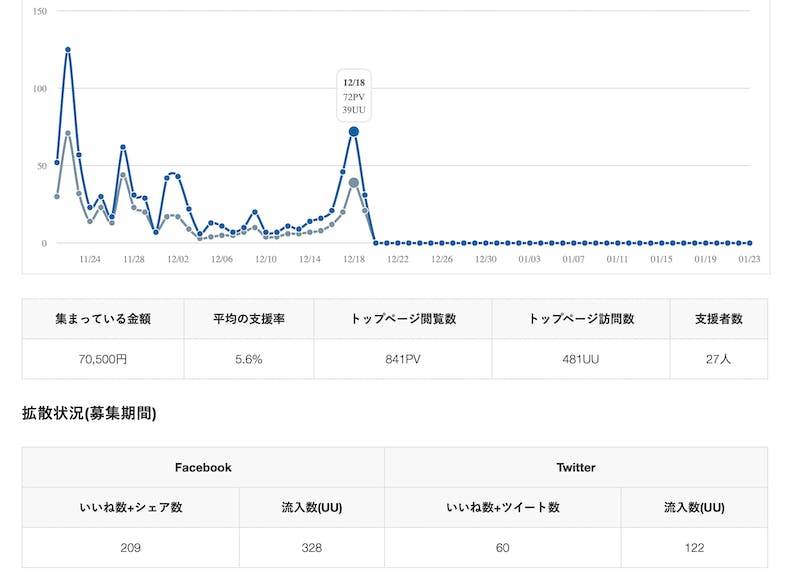This screenshot has height=580, width=789.
Task: Select the highest blue peak near 125 page views
Action: click(68, 49)
